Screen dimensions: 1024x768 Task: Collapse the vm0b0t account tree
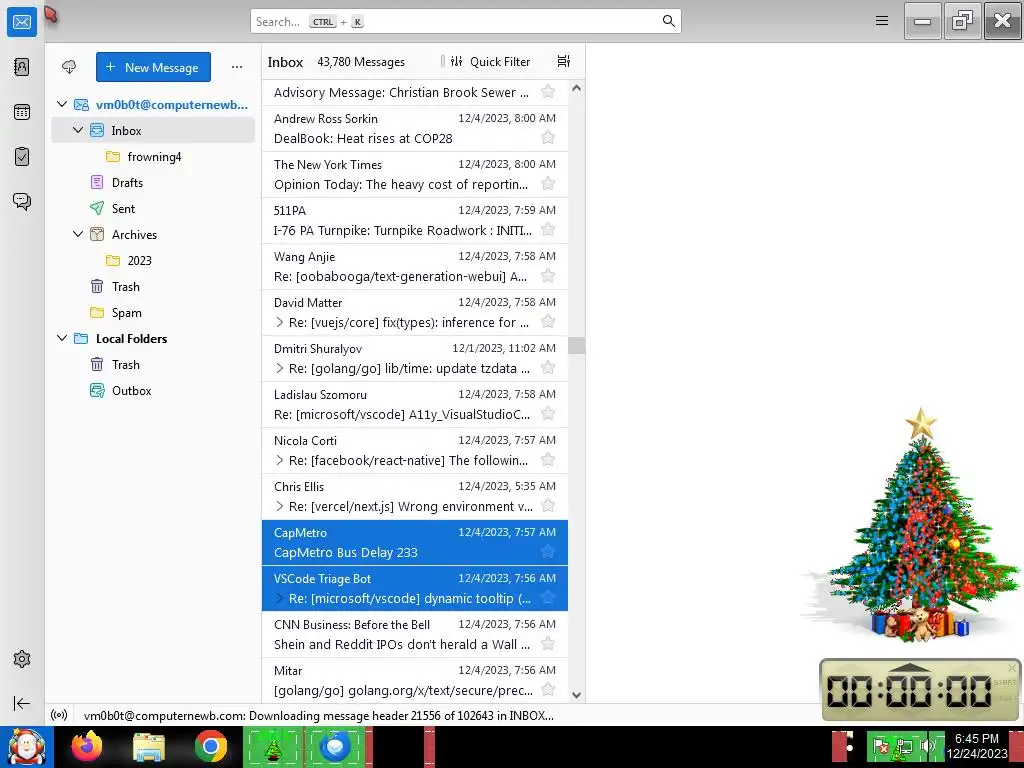(x=62, y=104)
